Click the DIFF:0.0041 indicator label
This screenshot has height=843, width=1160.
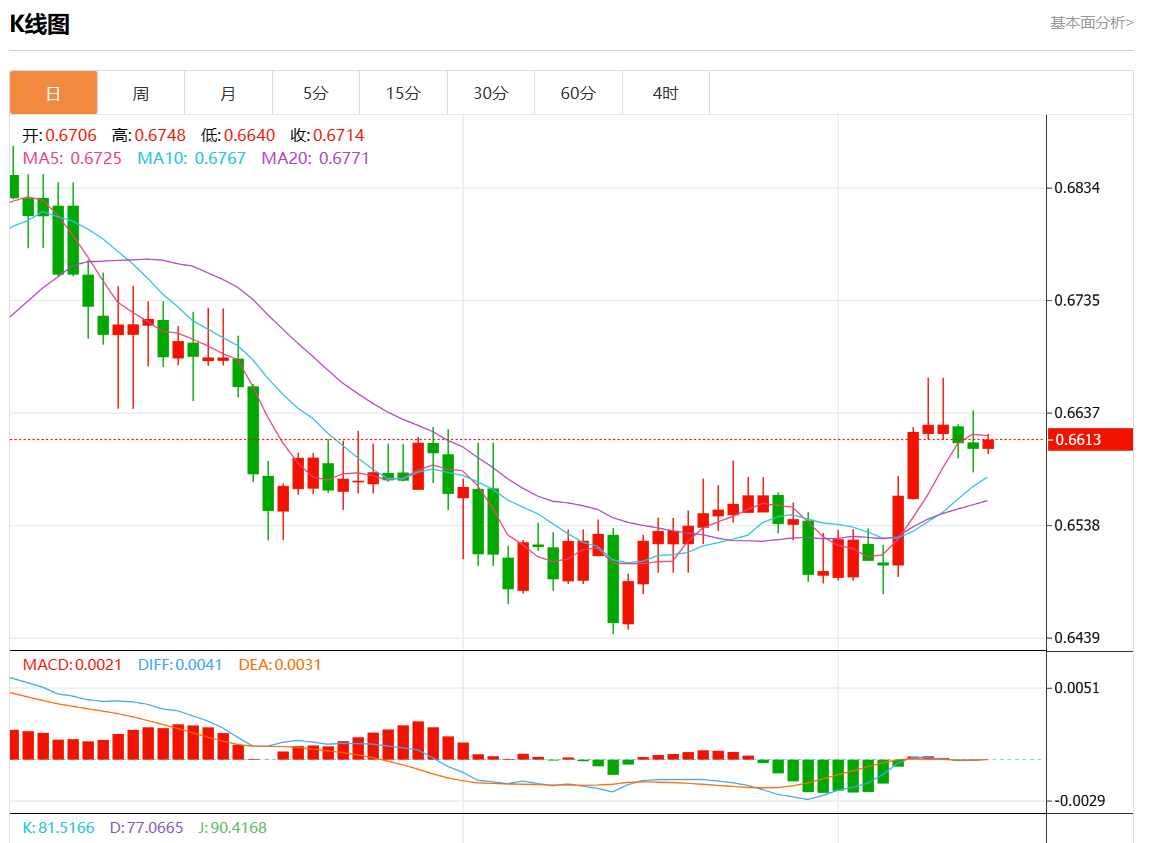180,665
